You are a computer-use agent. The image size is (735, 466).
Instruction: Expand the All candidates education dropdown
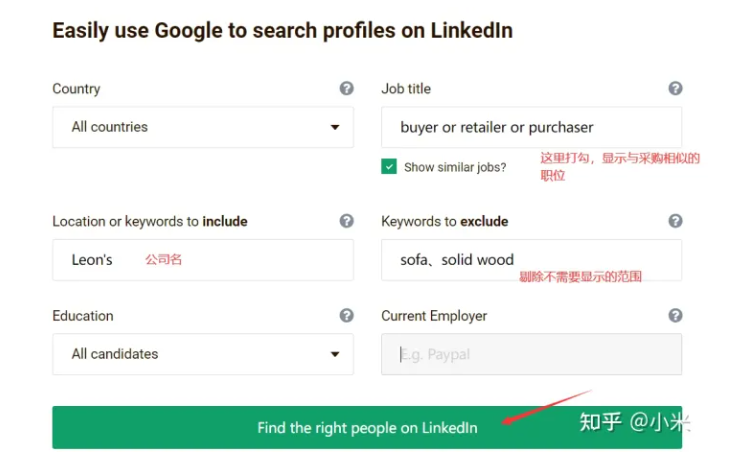[x=202, y=354]
